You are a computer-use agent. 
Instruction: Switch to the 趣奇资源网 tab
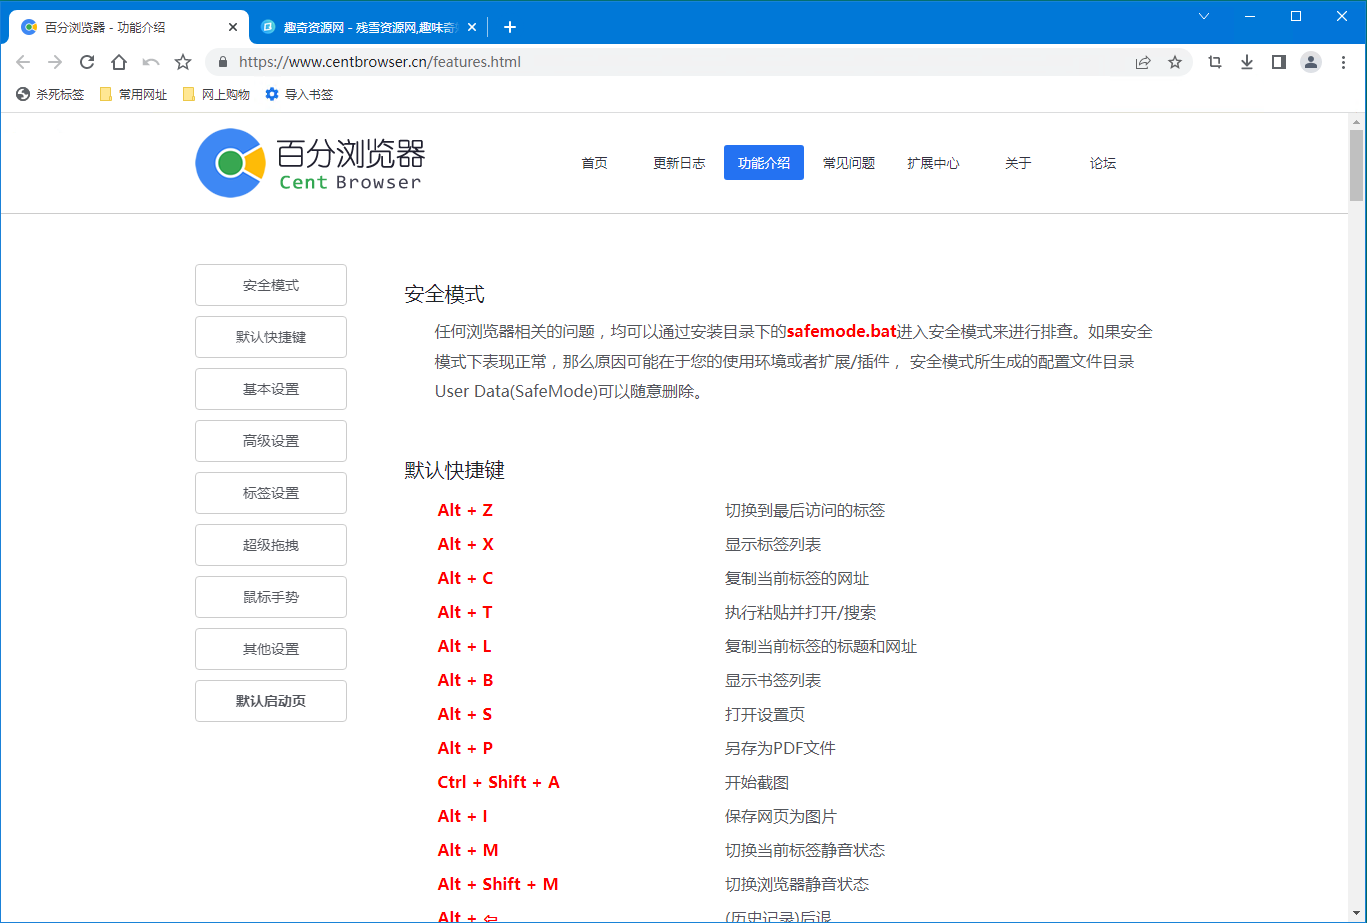click(360, 27)
